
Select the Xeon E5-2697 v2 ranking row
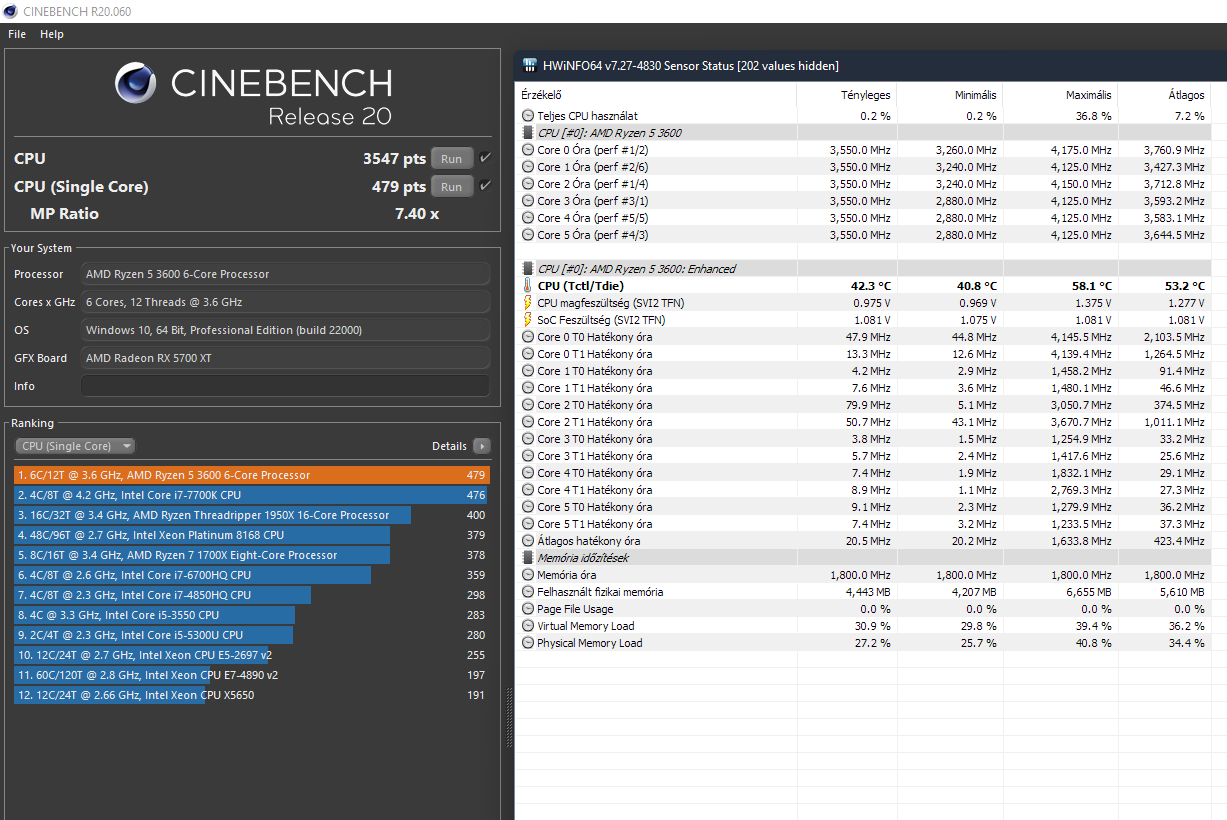tap(252, 655)
